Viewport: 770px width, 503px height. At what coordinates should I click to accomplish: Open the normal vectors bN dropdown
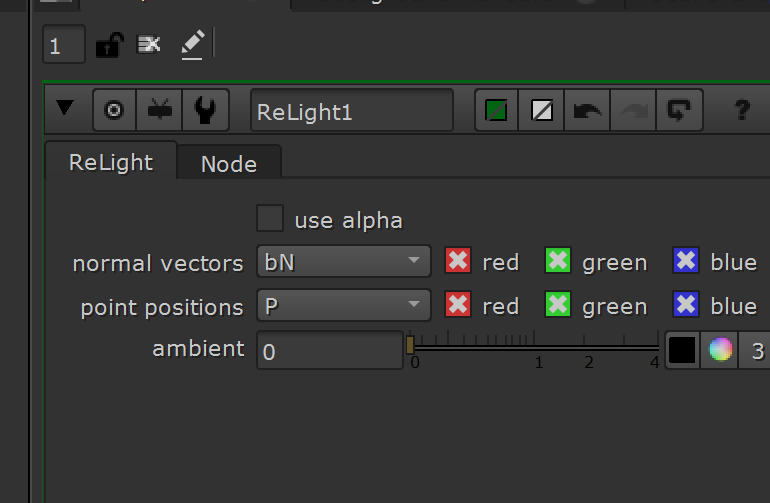(x=344, y=261)
